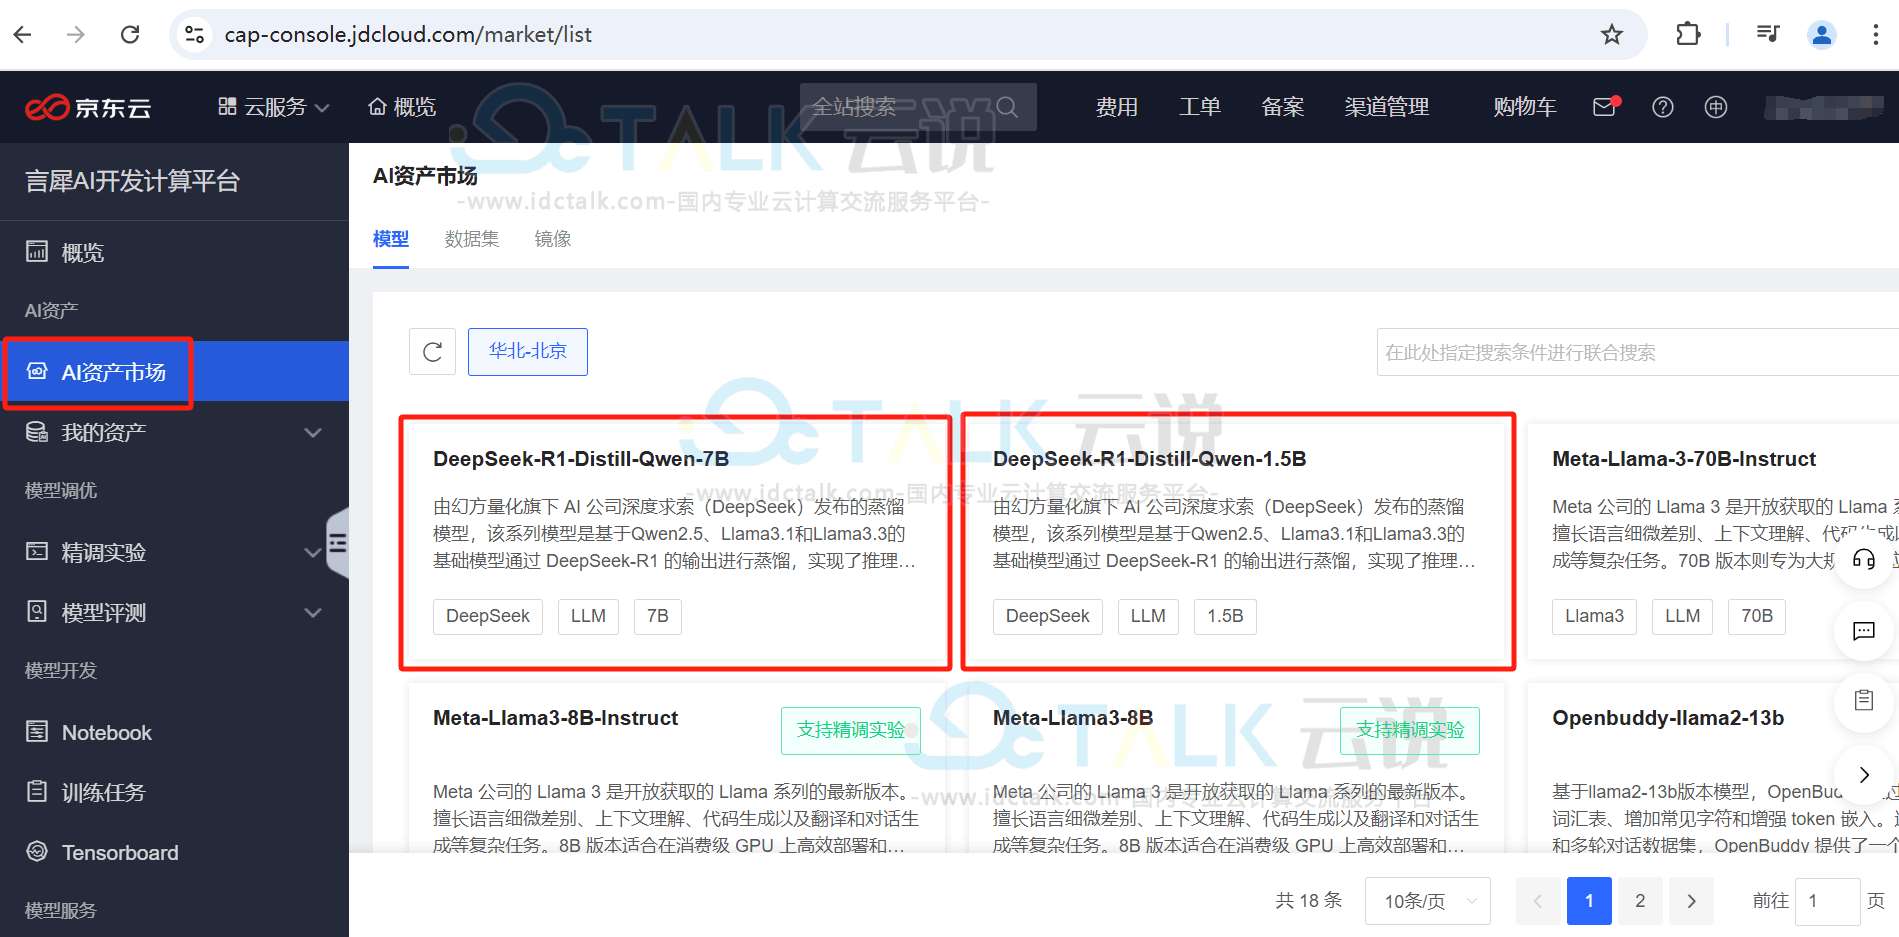This screenshot has height=937, width=1899.
Task: Open Tensorboard in the sidebar
Action: [x=174, y=852]
